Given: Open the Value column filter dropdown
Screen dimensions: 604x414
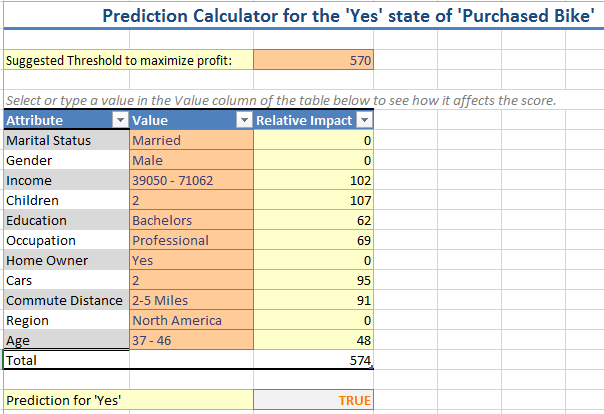Looking at the screenshot, I should [244, 121].
